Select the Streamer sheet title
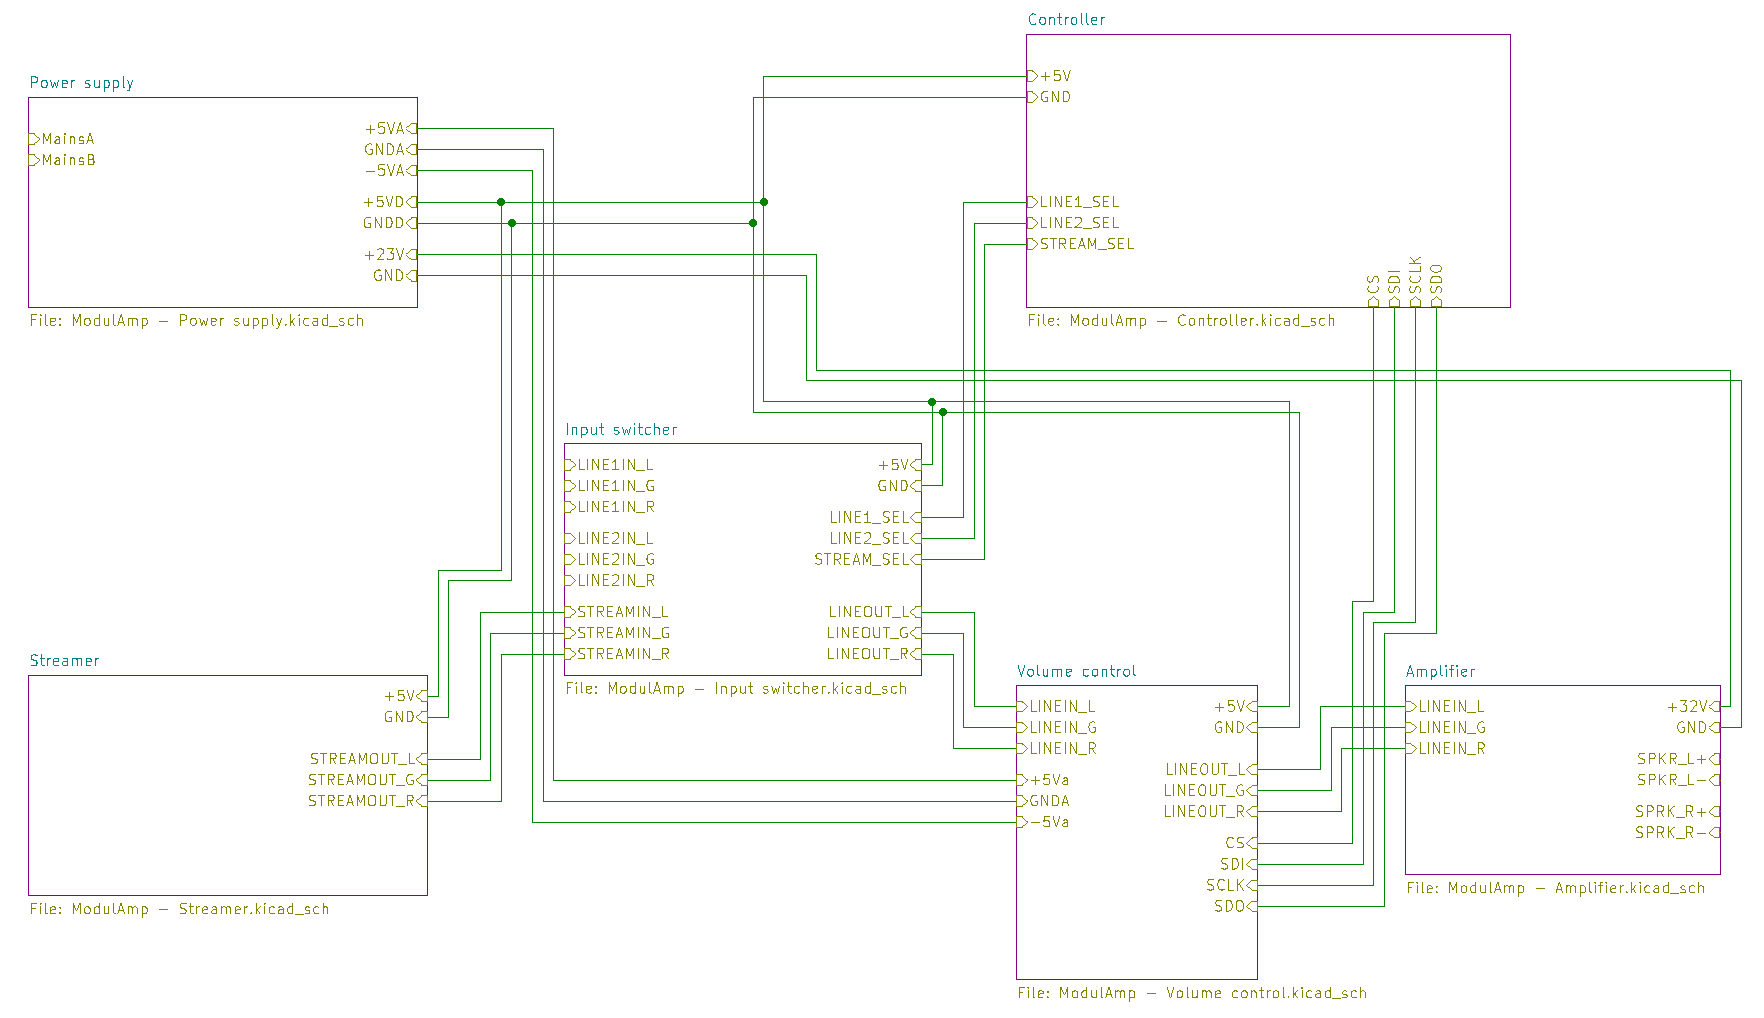Viewport: 1764px width, 1018px height. pyautogui.click(x=64, y=661)
